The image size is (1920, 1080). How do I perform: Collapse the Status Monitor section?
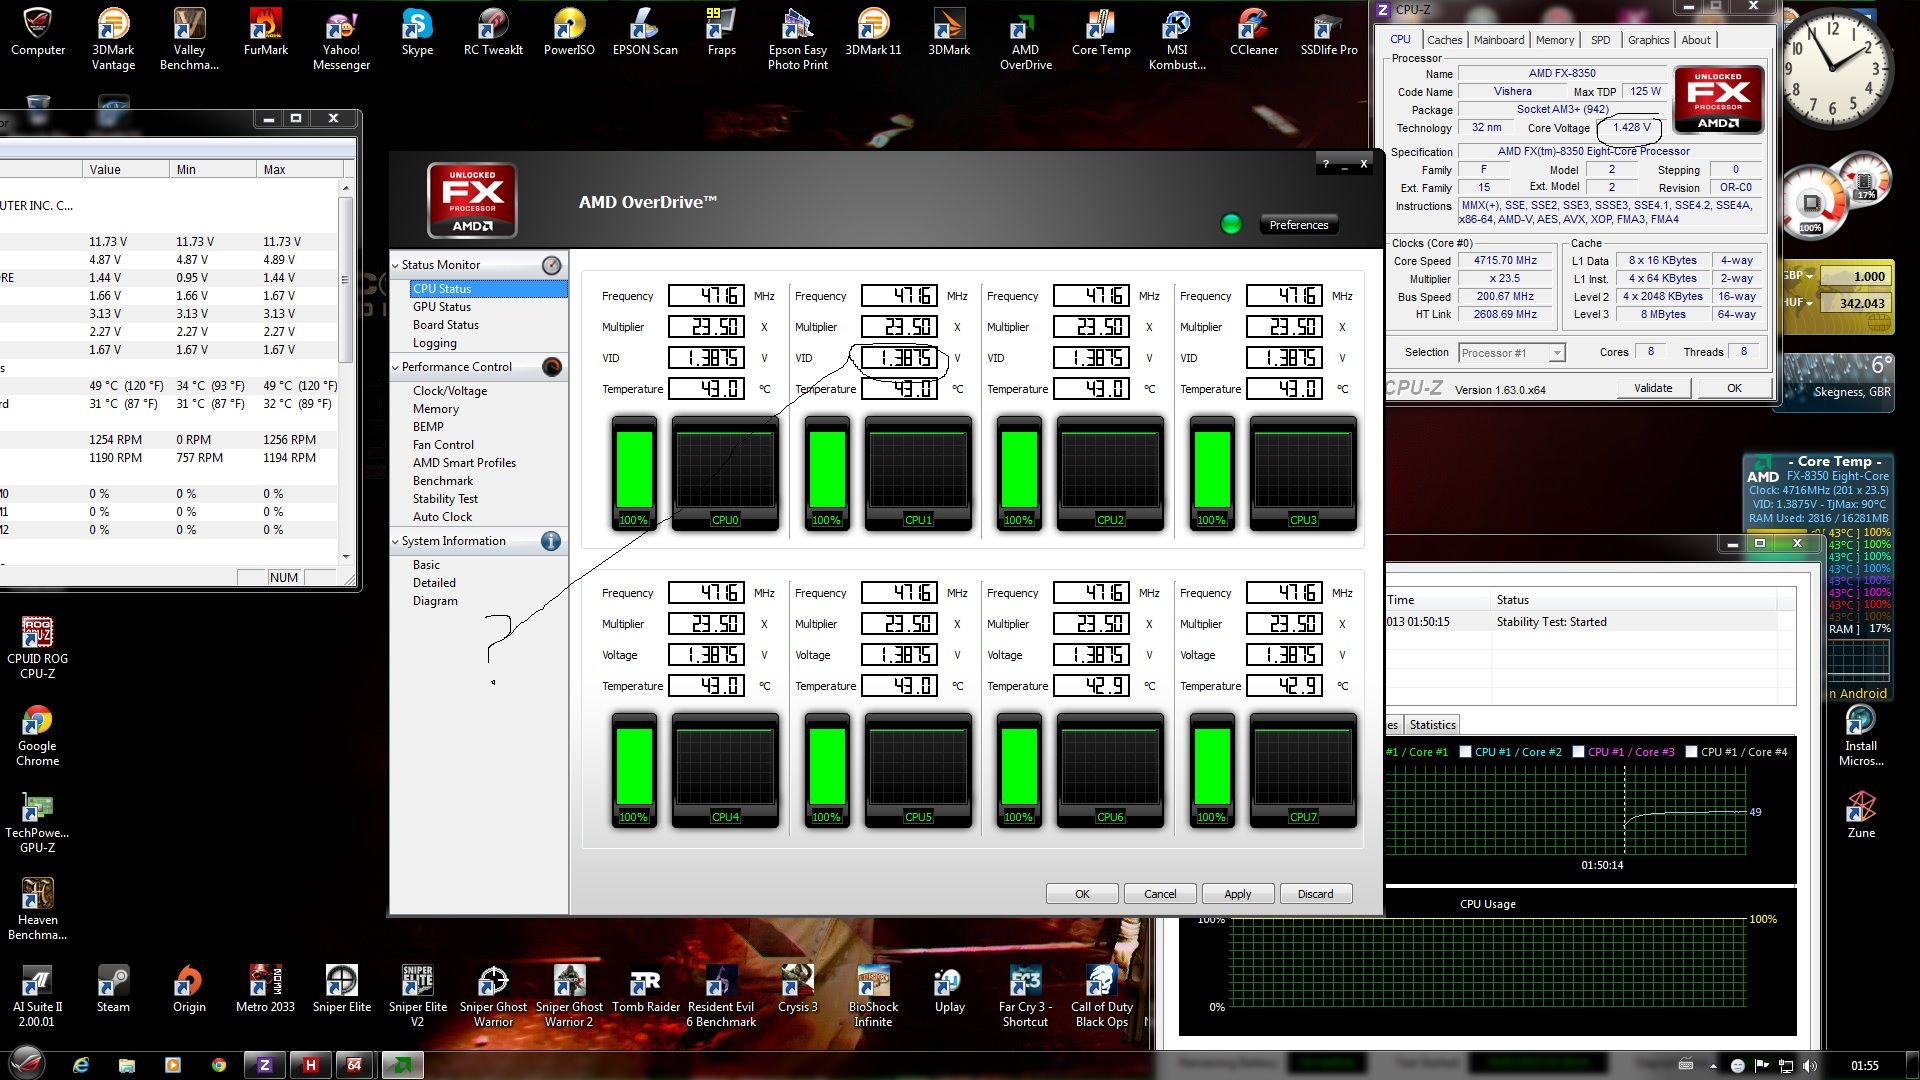(395, 265)
